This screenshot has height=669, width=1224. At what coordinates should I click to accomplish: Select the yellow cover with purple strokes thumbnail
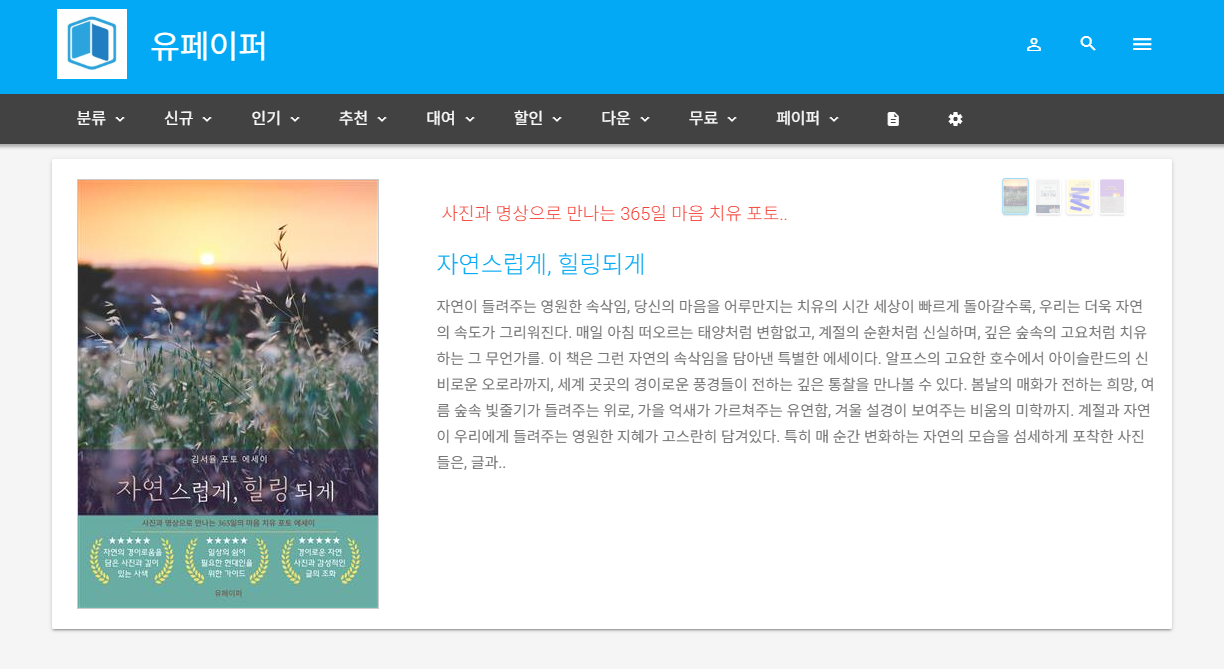point(1079,197)
